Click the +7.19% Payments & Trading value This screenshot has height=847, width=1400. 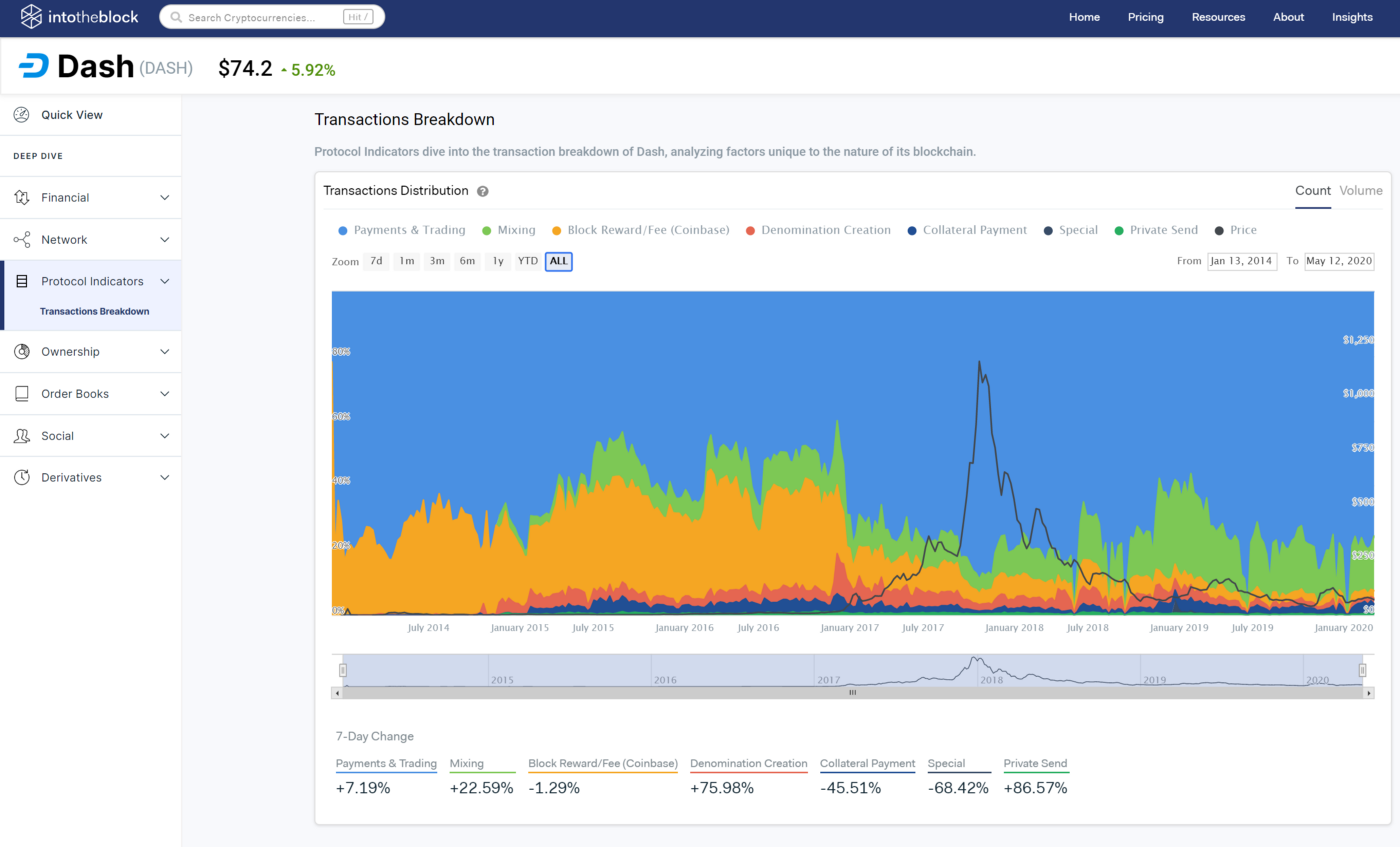coord(363,788)
